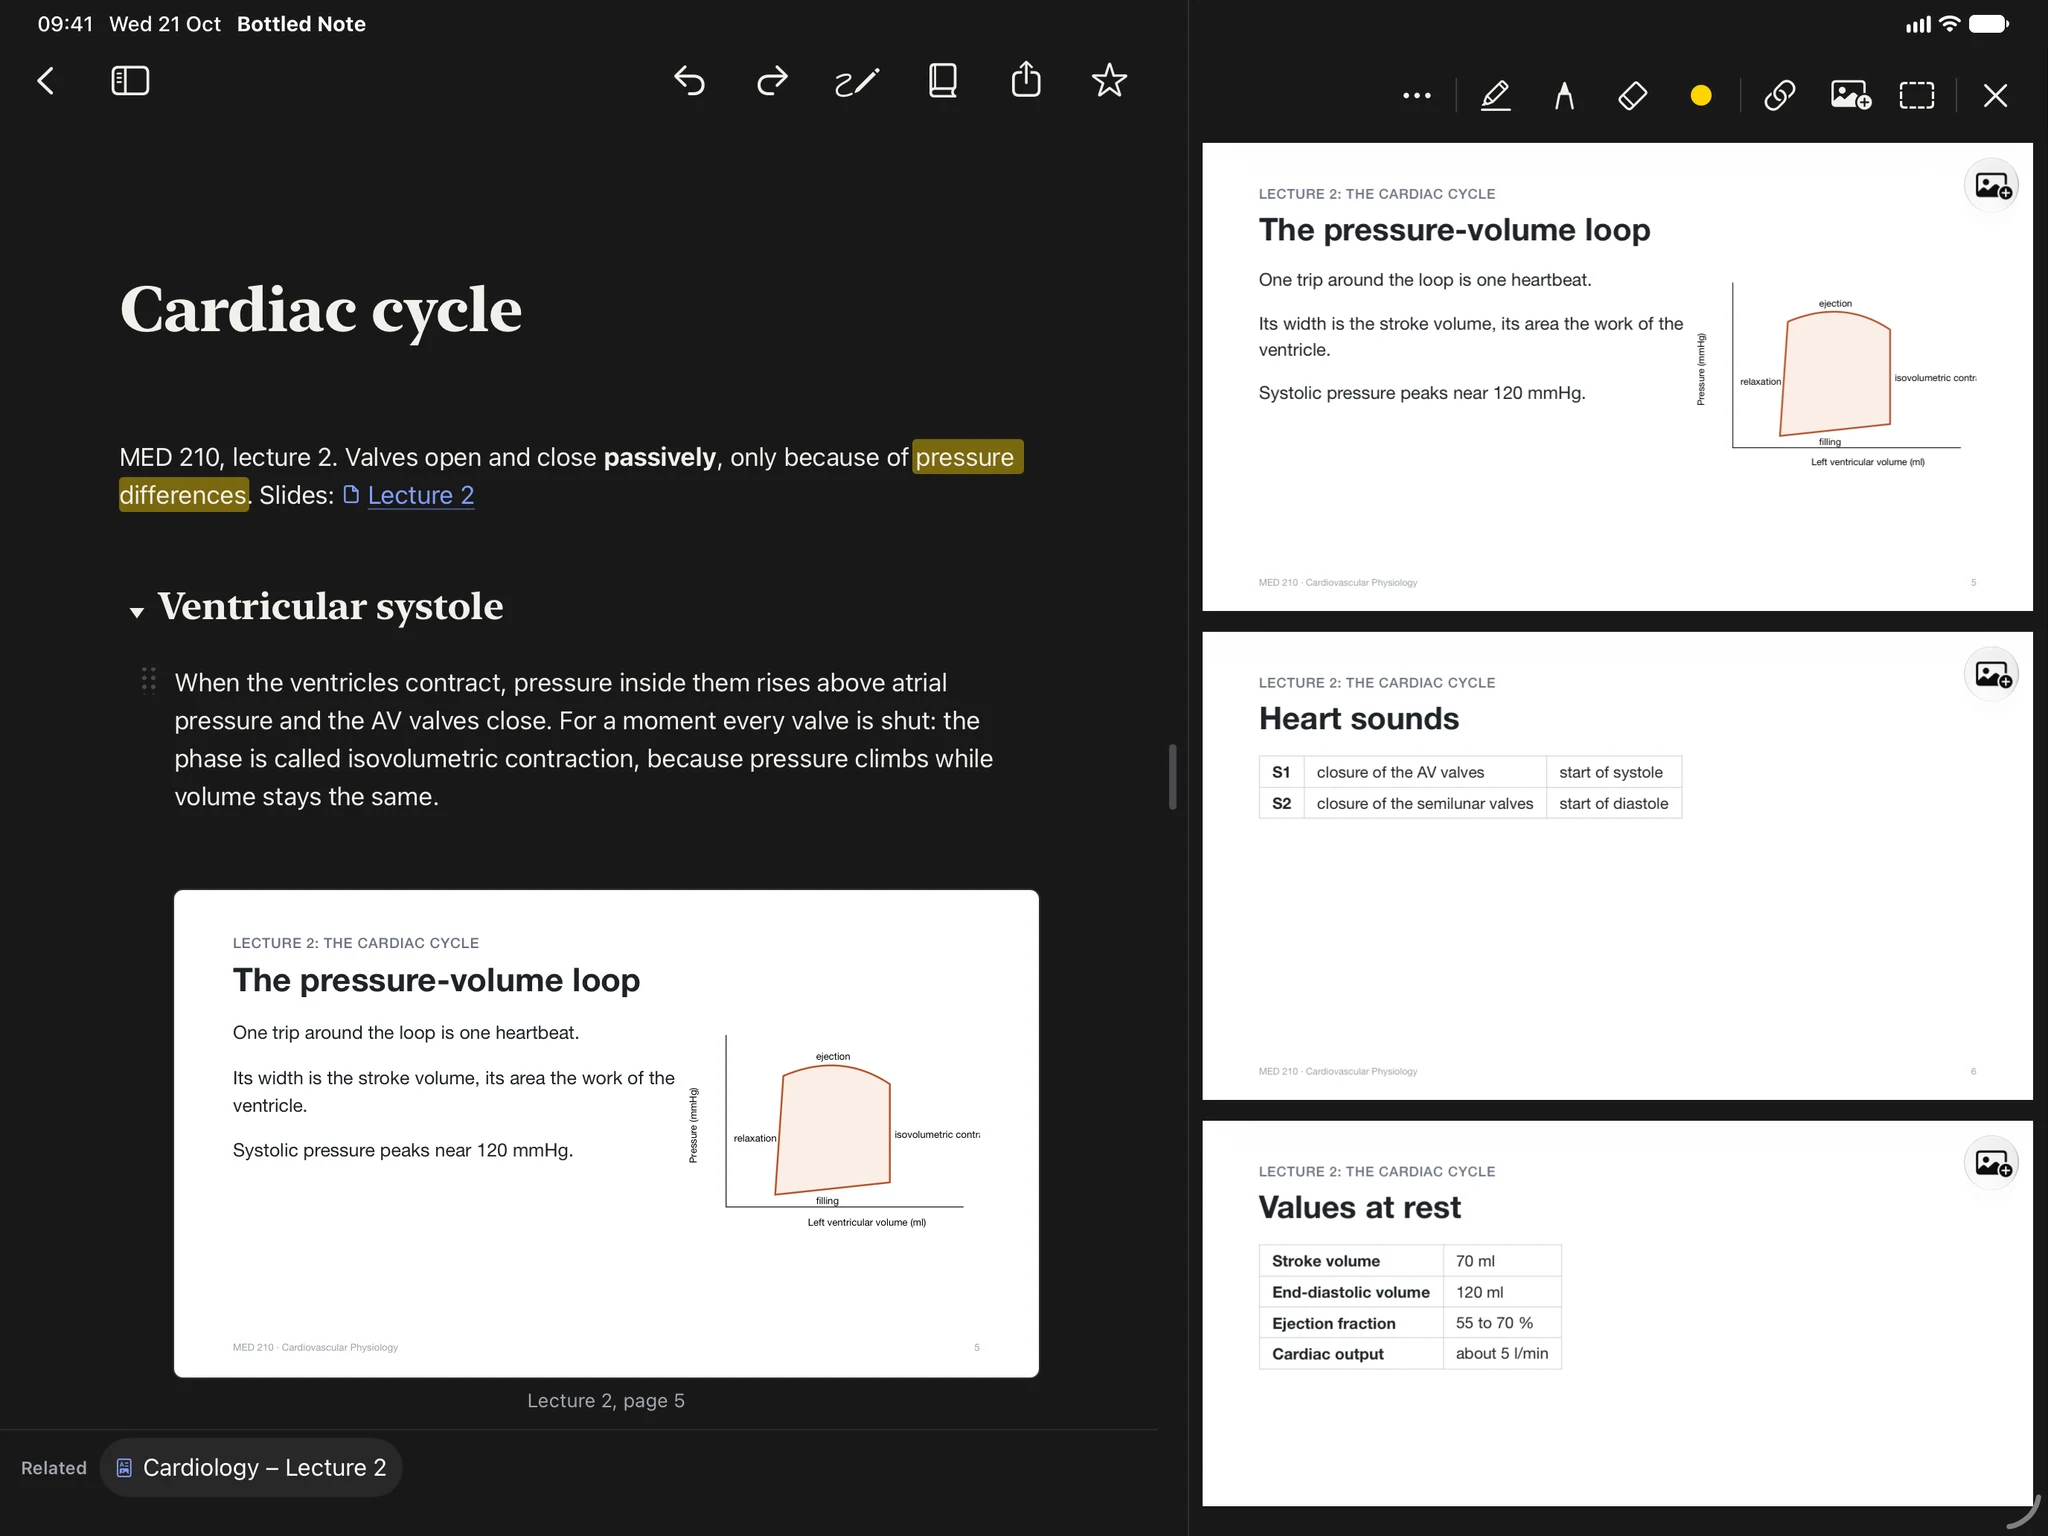
Task: Open related note Cardiology – Lecture 2
Action: [251, 1468]
